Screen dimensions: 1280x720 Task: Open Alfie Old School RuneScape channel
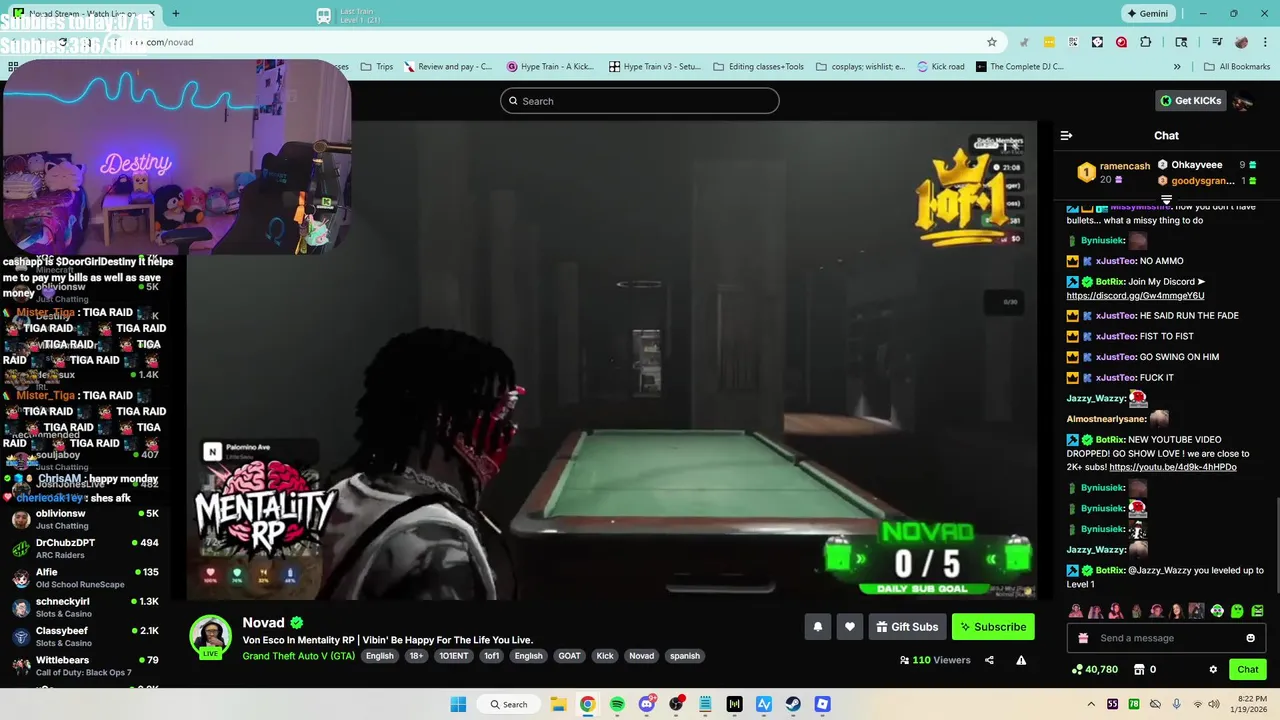[x=85, y=578]
